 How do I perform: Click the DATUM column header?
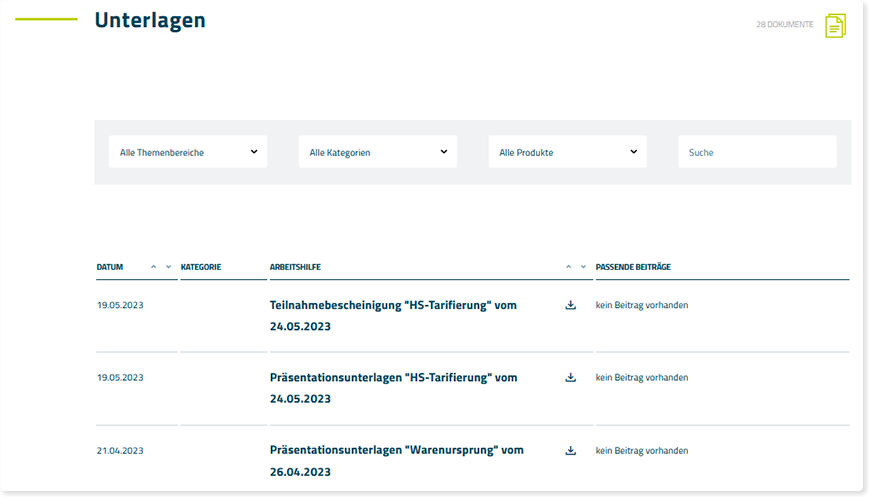pos(110,267)
